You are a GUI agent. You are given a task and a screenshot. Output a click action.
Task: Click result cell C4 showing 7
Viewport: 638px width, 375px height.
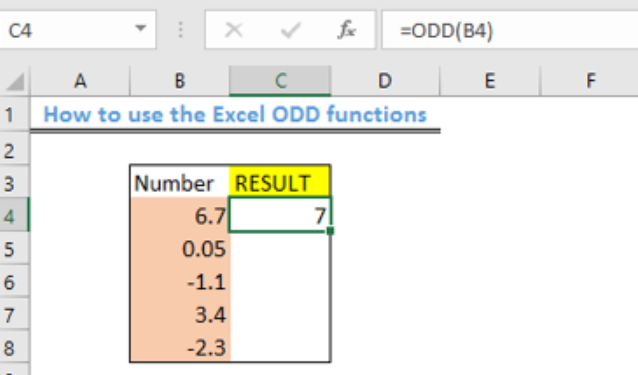tap(280, 215)
